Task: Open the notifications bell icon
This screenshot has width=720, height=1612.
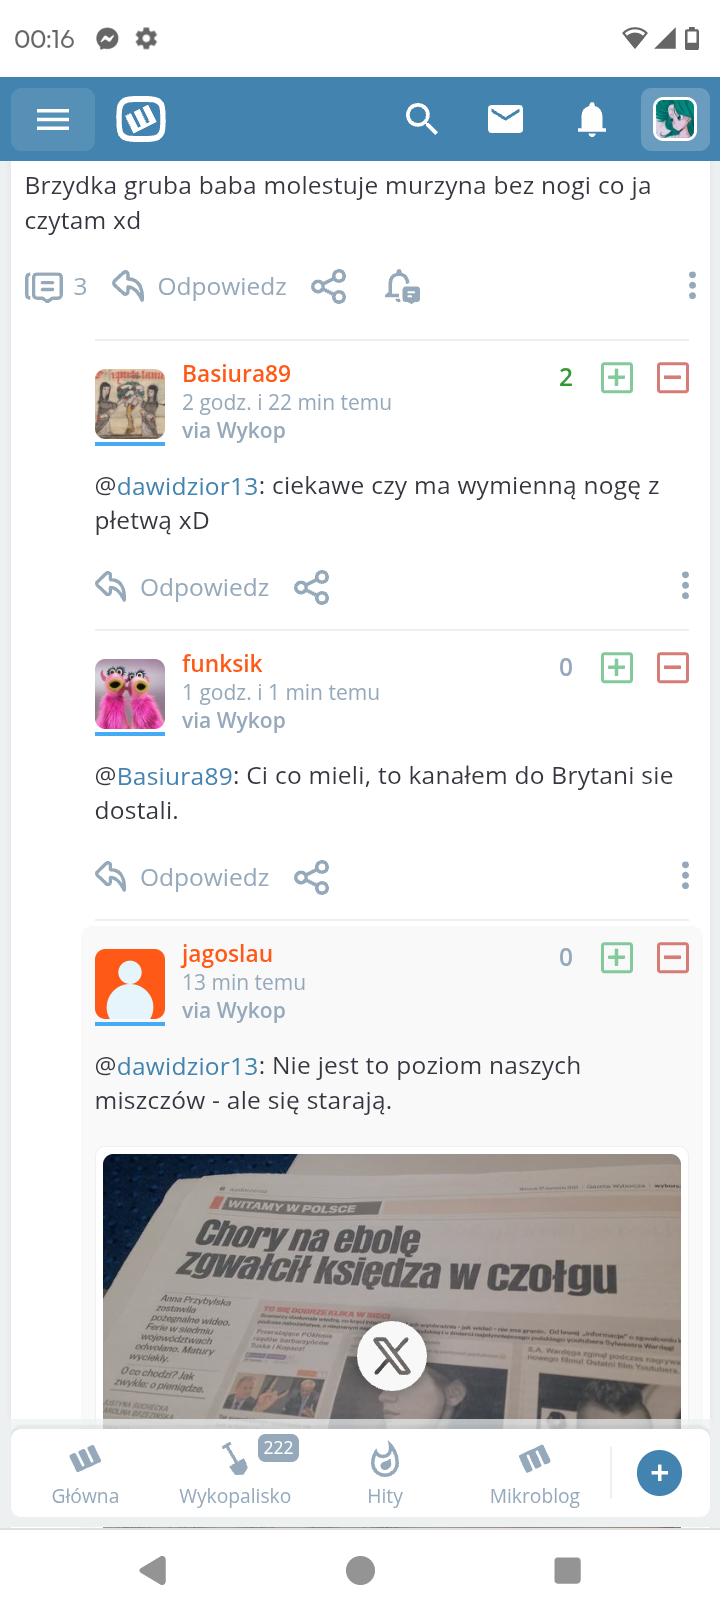Action: (592, 120)
